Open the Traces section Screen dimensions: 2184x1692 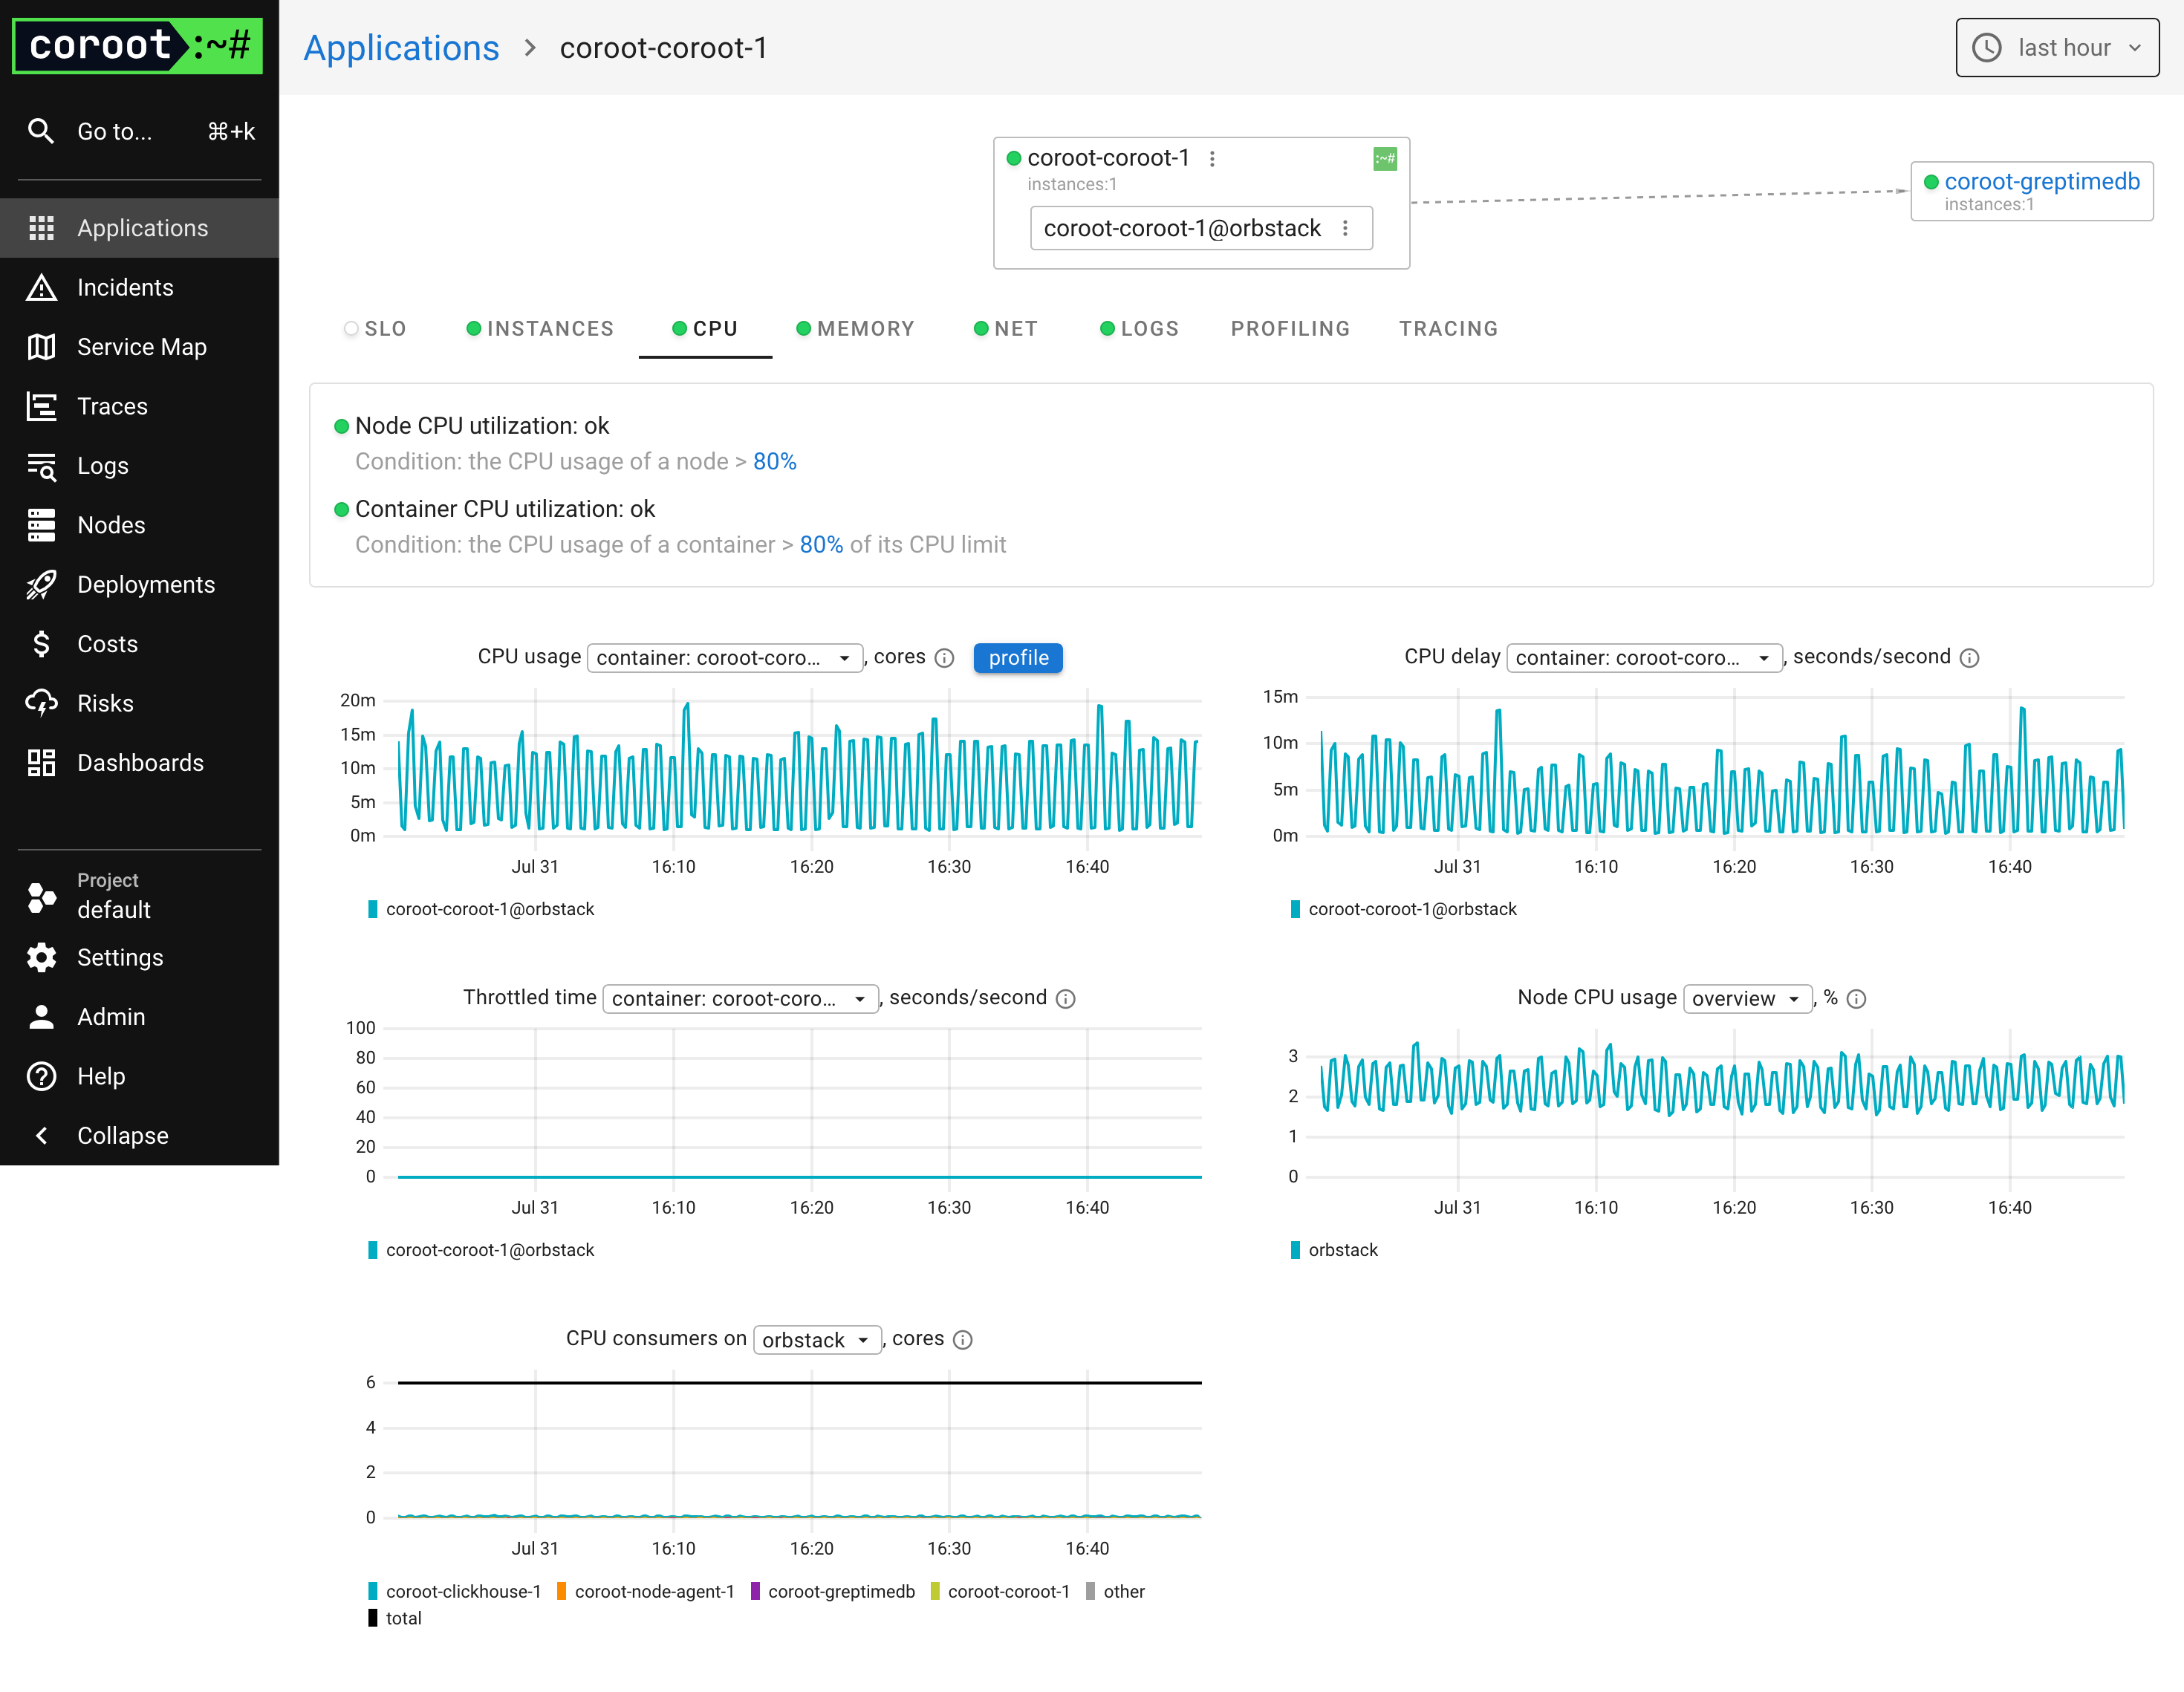click(110, 406)
